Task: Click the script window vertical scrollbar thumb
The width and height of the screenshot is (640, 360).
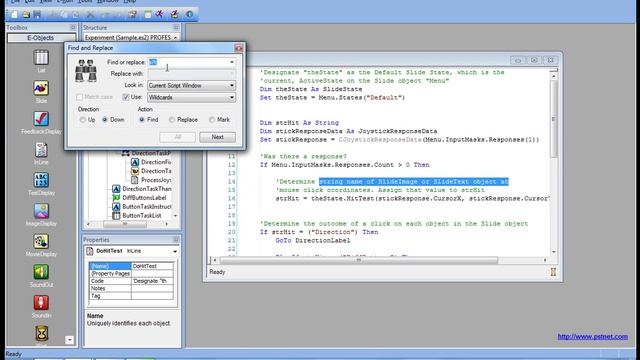Action: [x=553, y=119]
